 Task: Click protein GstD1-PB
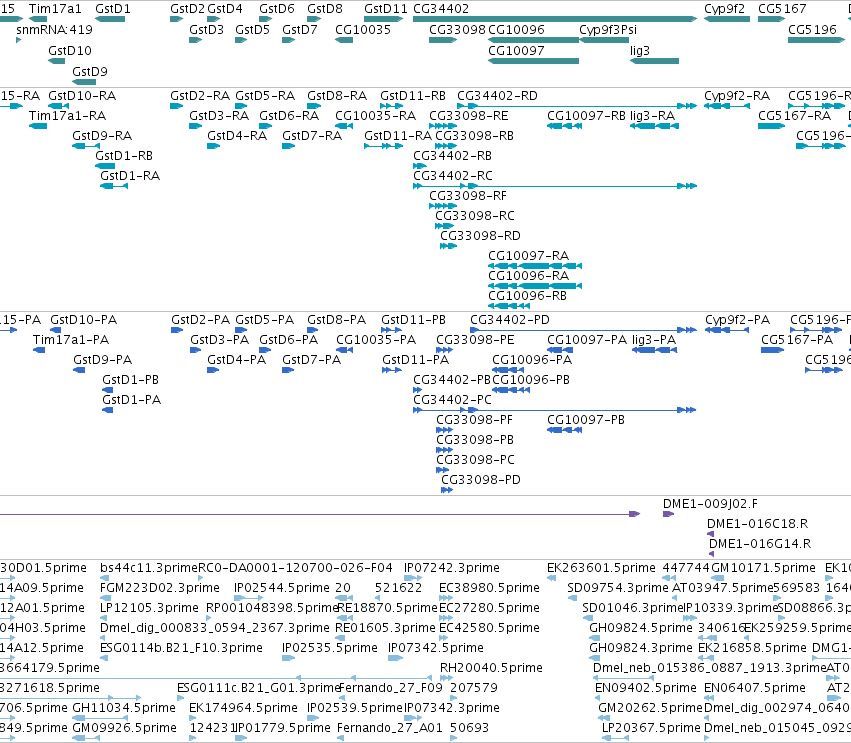(x=107, y=390)
